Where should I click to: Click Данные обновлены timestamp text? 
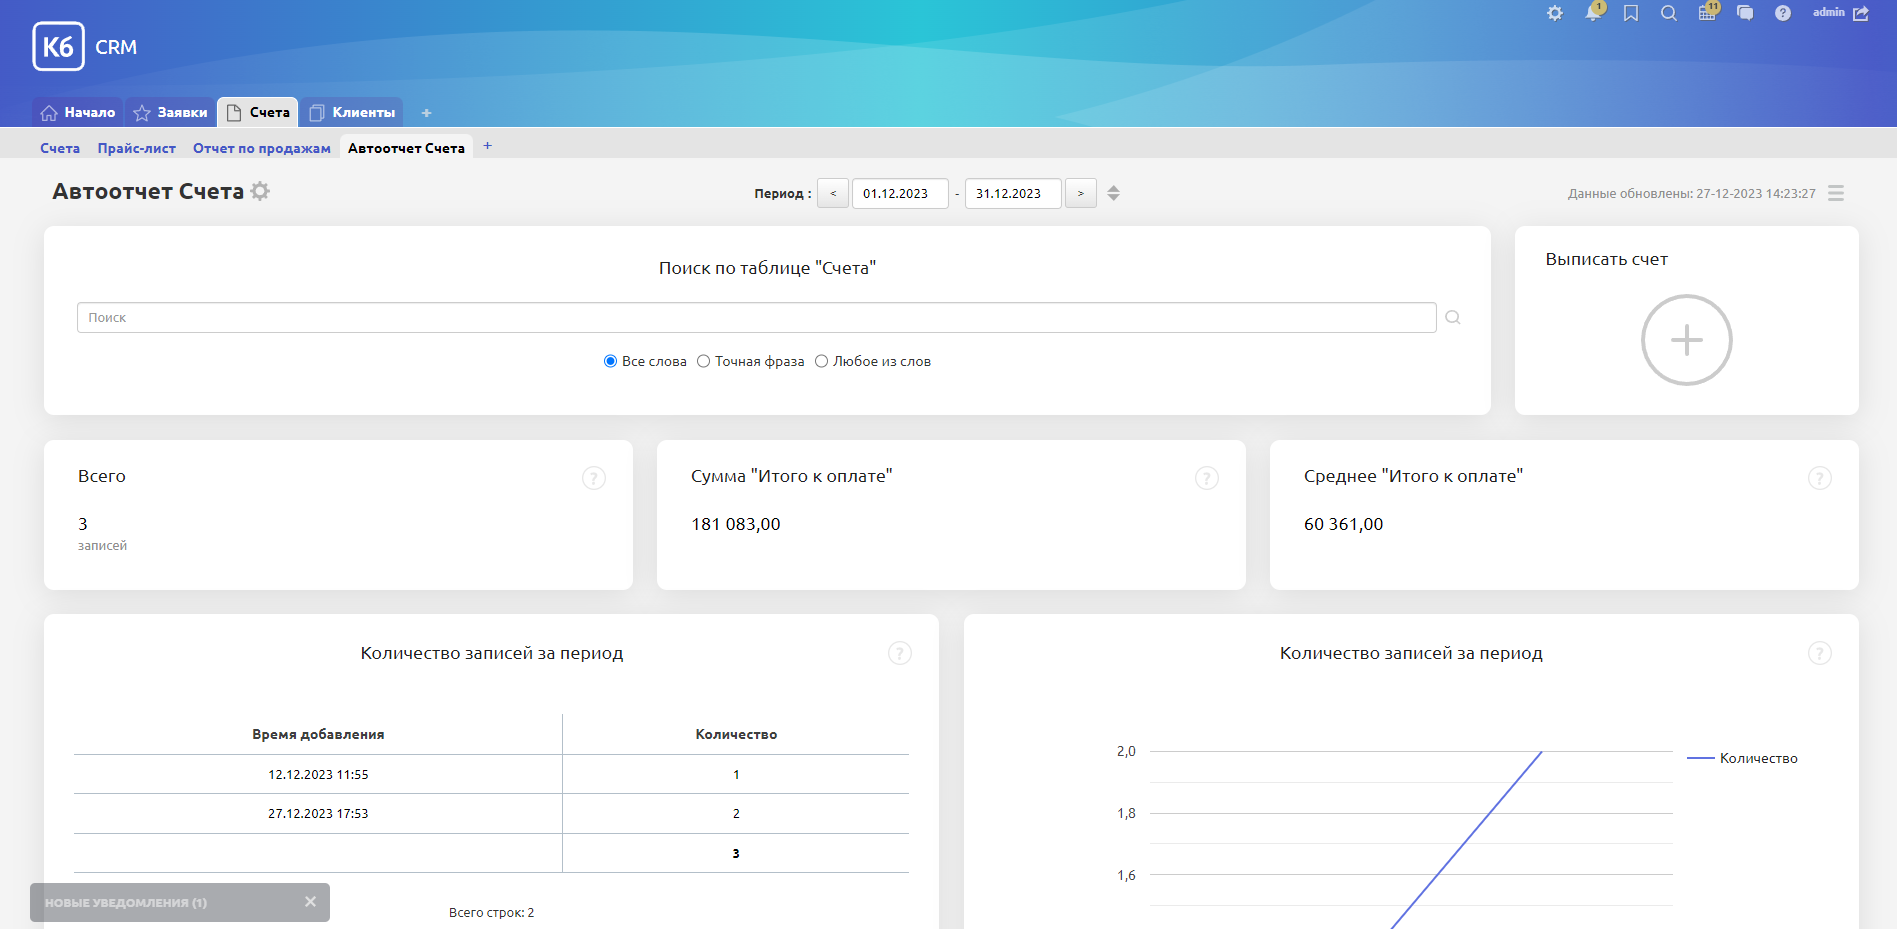(1692, 193)
